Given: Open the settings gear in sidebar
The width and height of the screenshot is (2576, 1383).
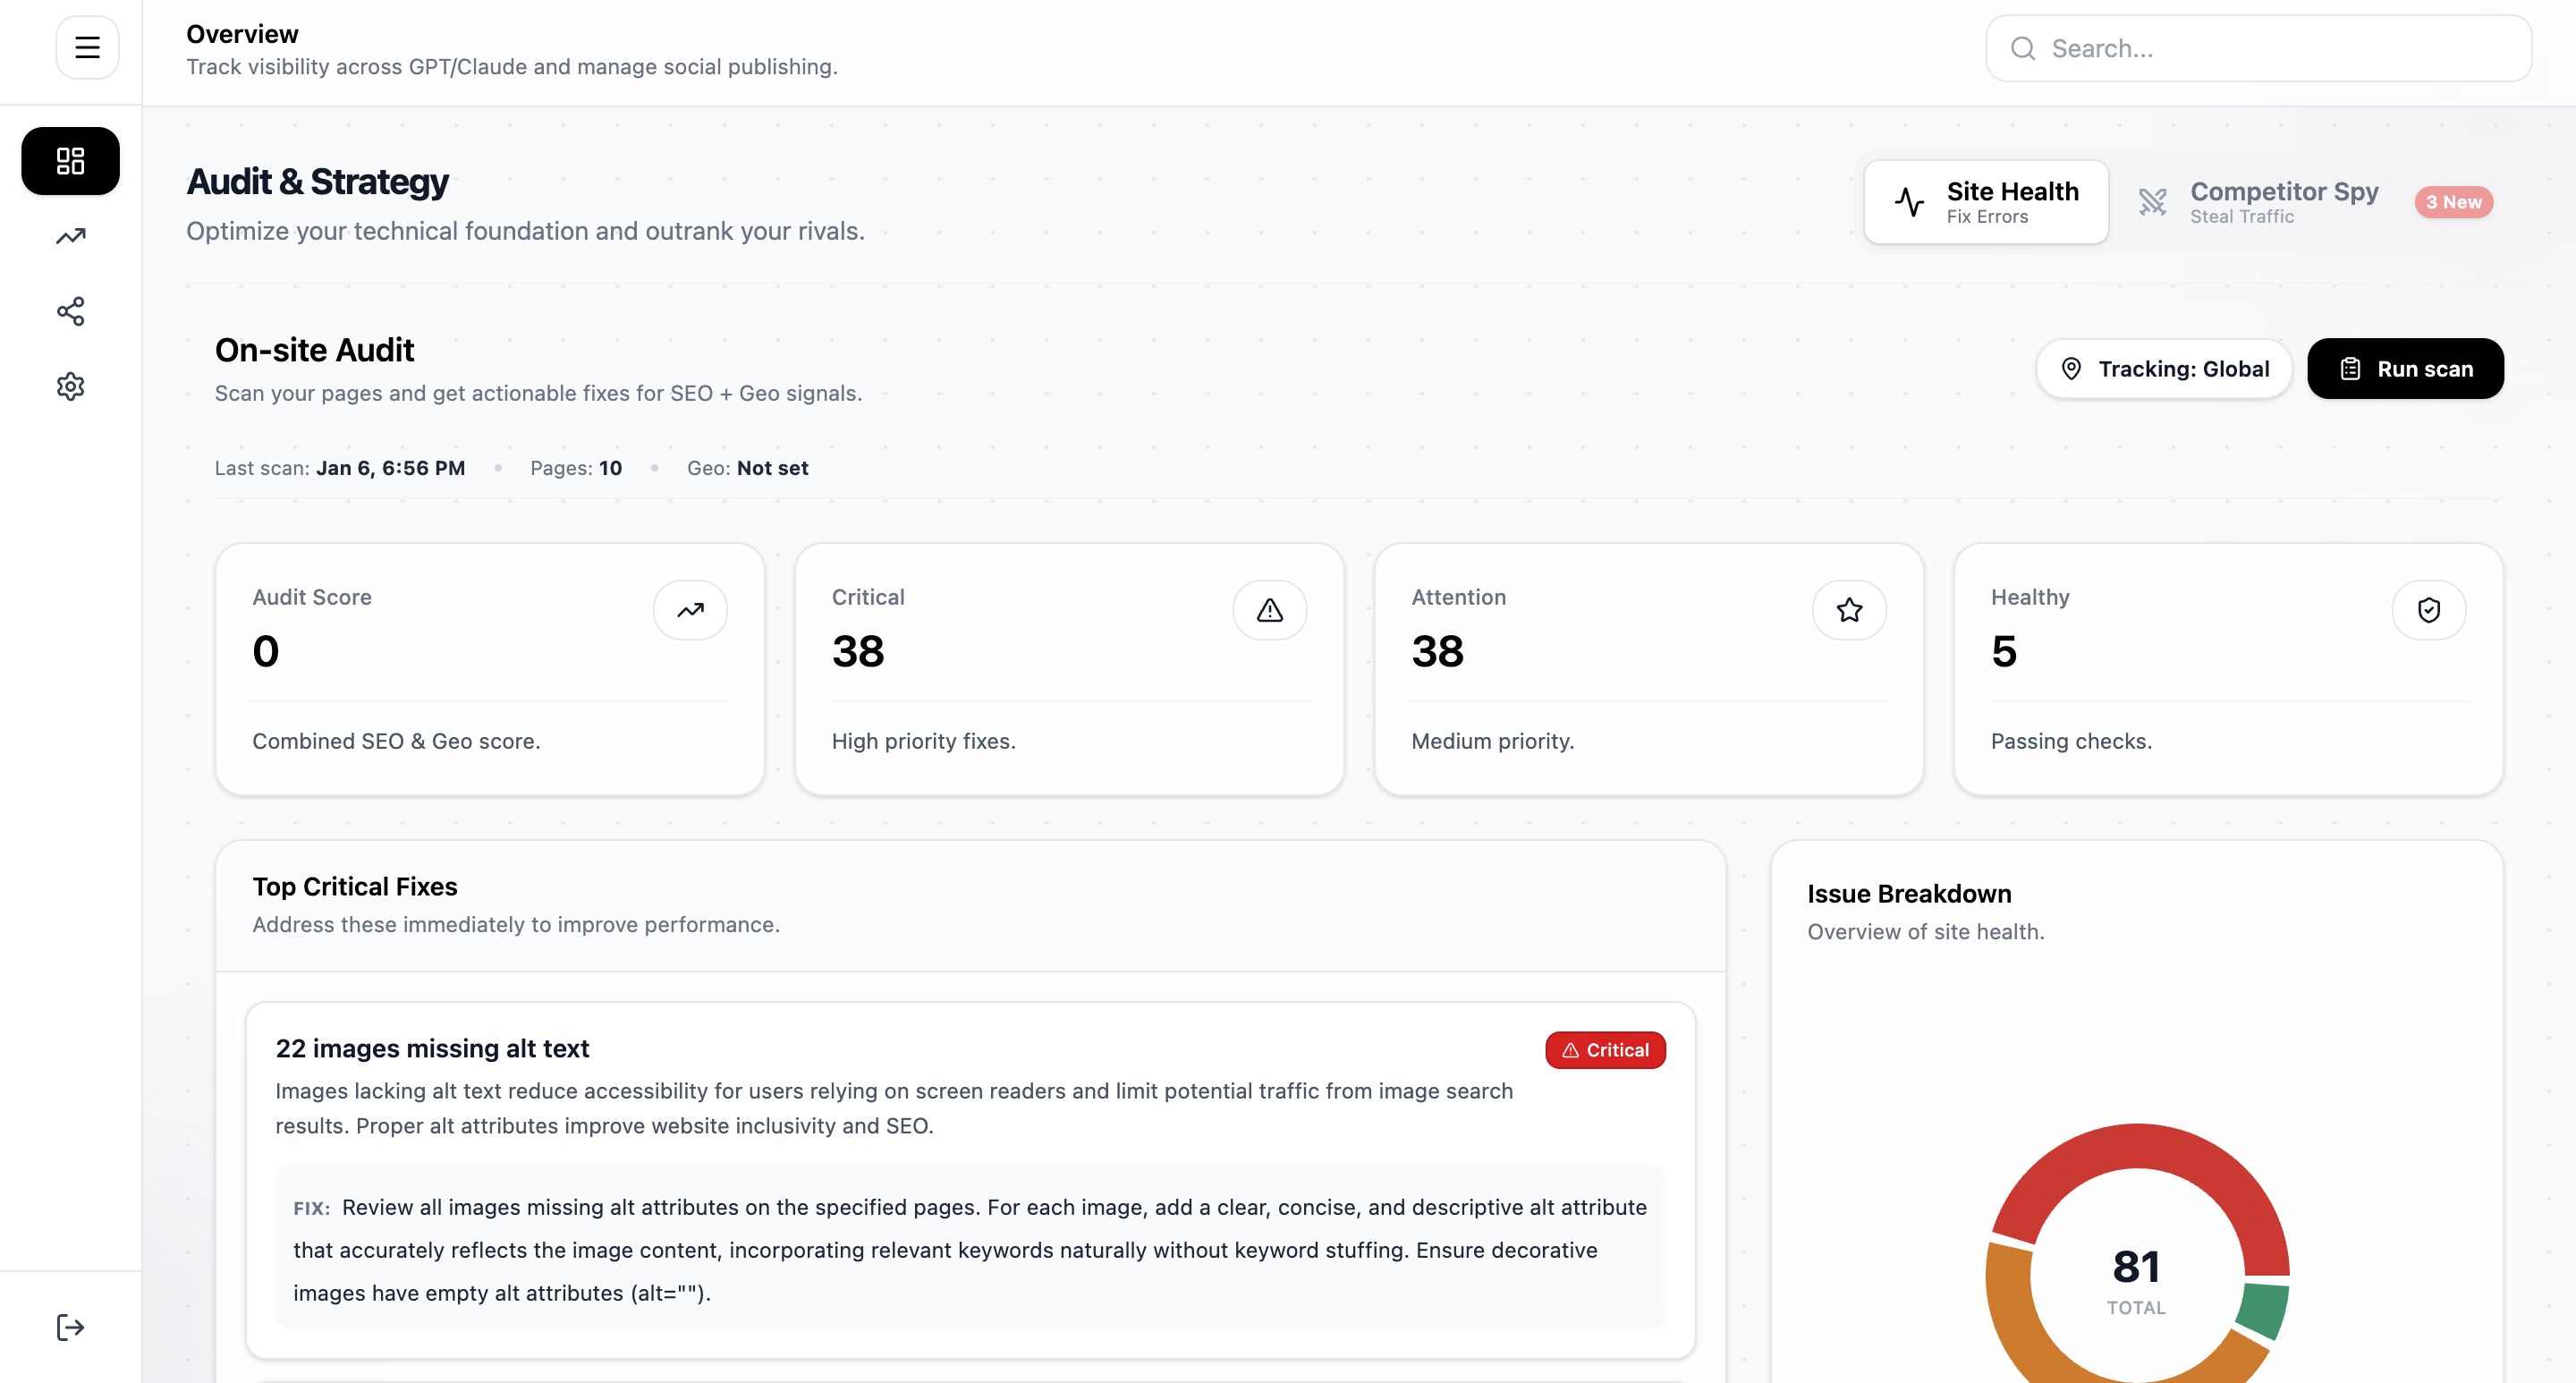Looking at the screenshot, I should coord(70,387).
